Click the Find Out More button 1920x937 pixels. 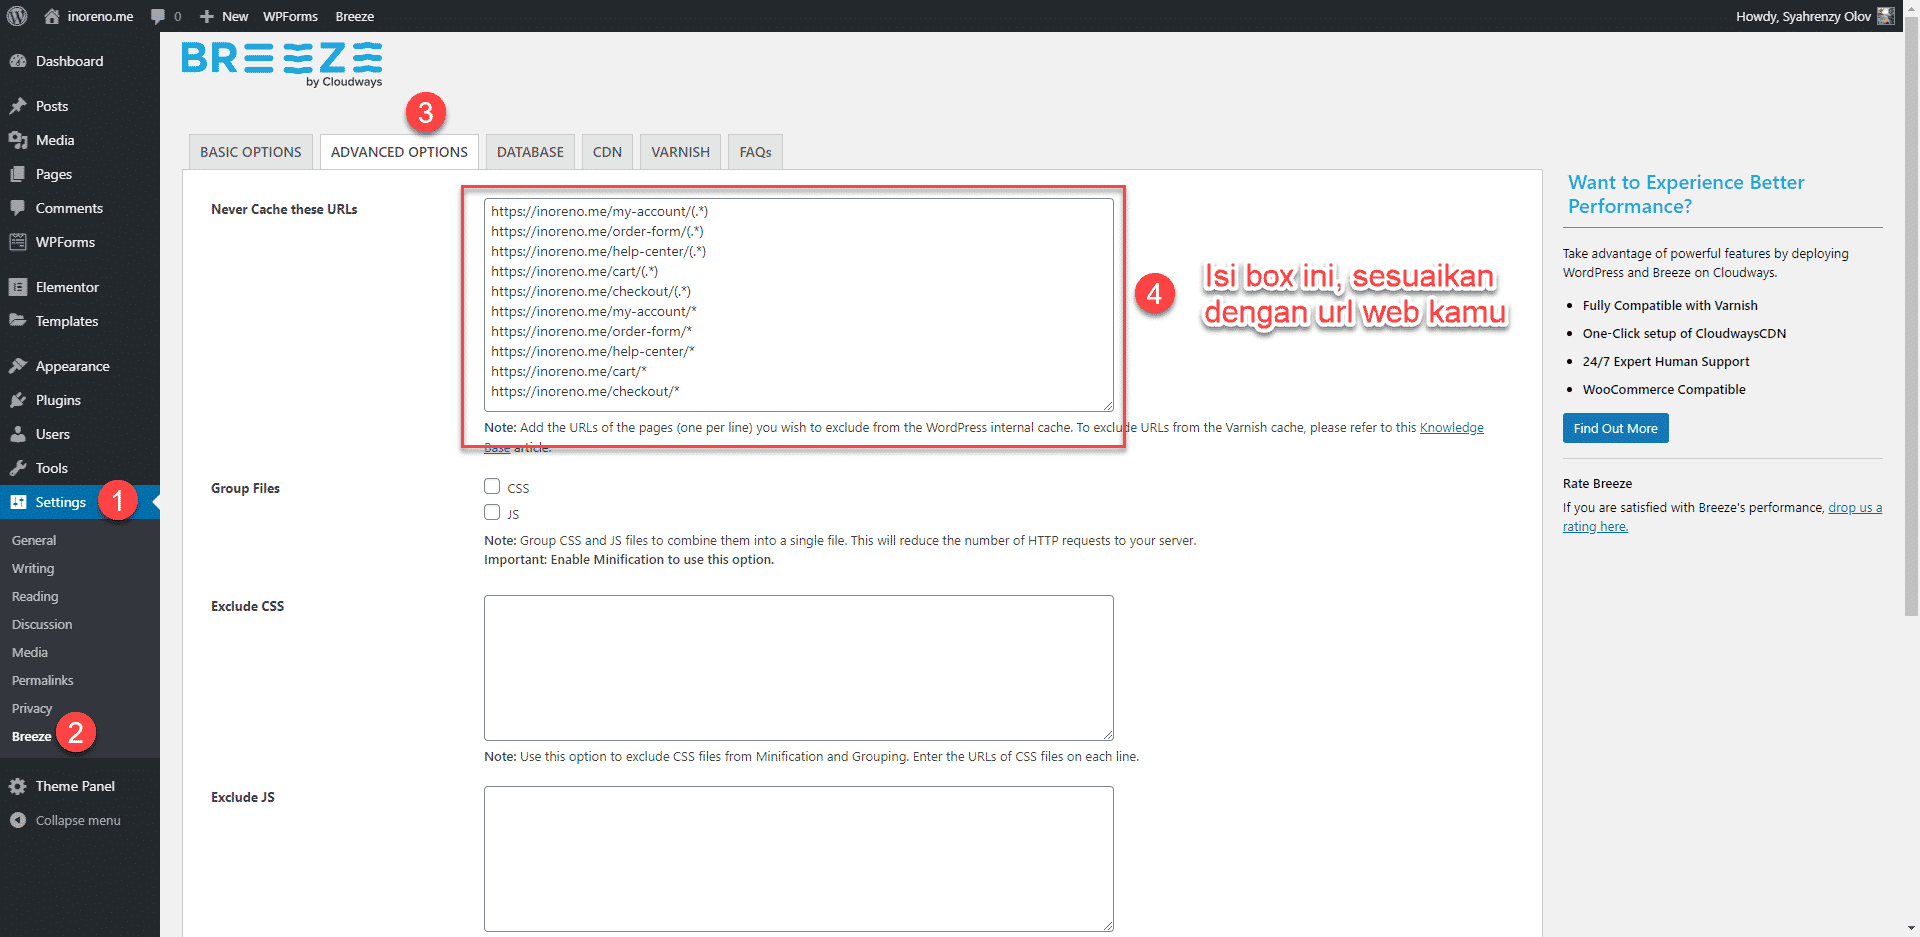1615,428
